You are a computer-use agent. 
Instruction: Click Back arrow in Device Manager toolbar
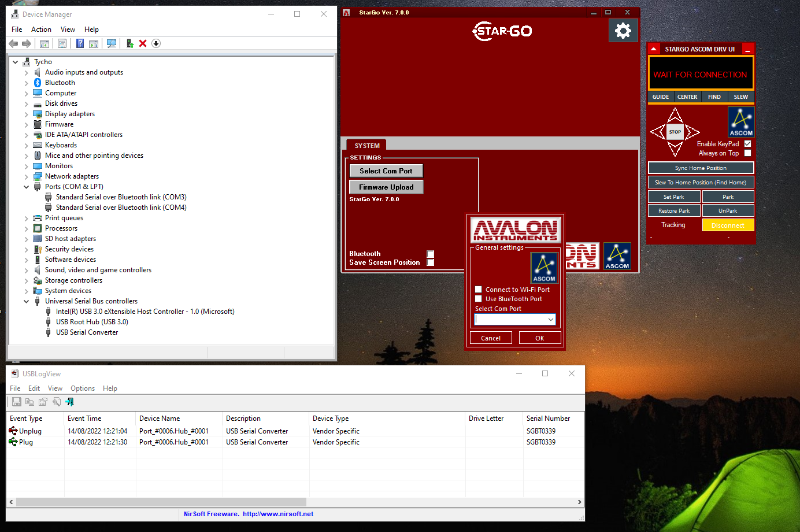pyautogui.click(x=14, y=44)
